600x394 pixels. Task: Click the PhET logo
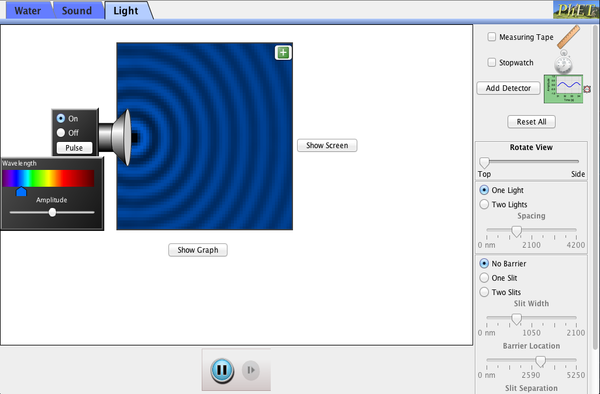click(x=576, y=10)
